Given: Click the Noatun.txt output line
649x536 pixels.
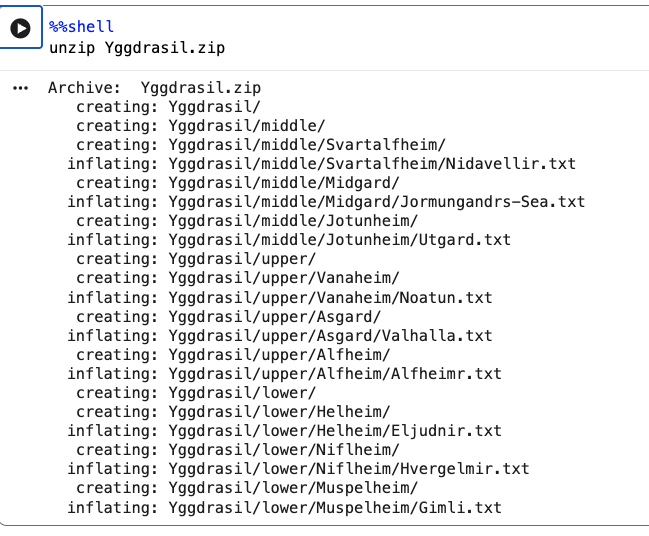Looking at the screenshot, I should 280,298.
